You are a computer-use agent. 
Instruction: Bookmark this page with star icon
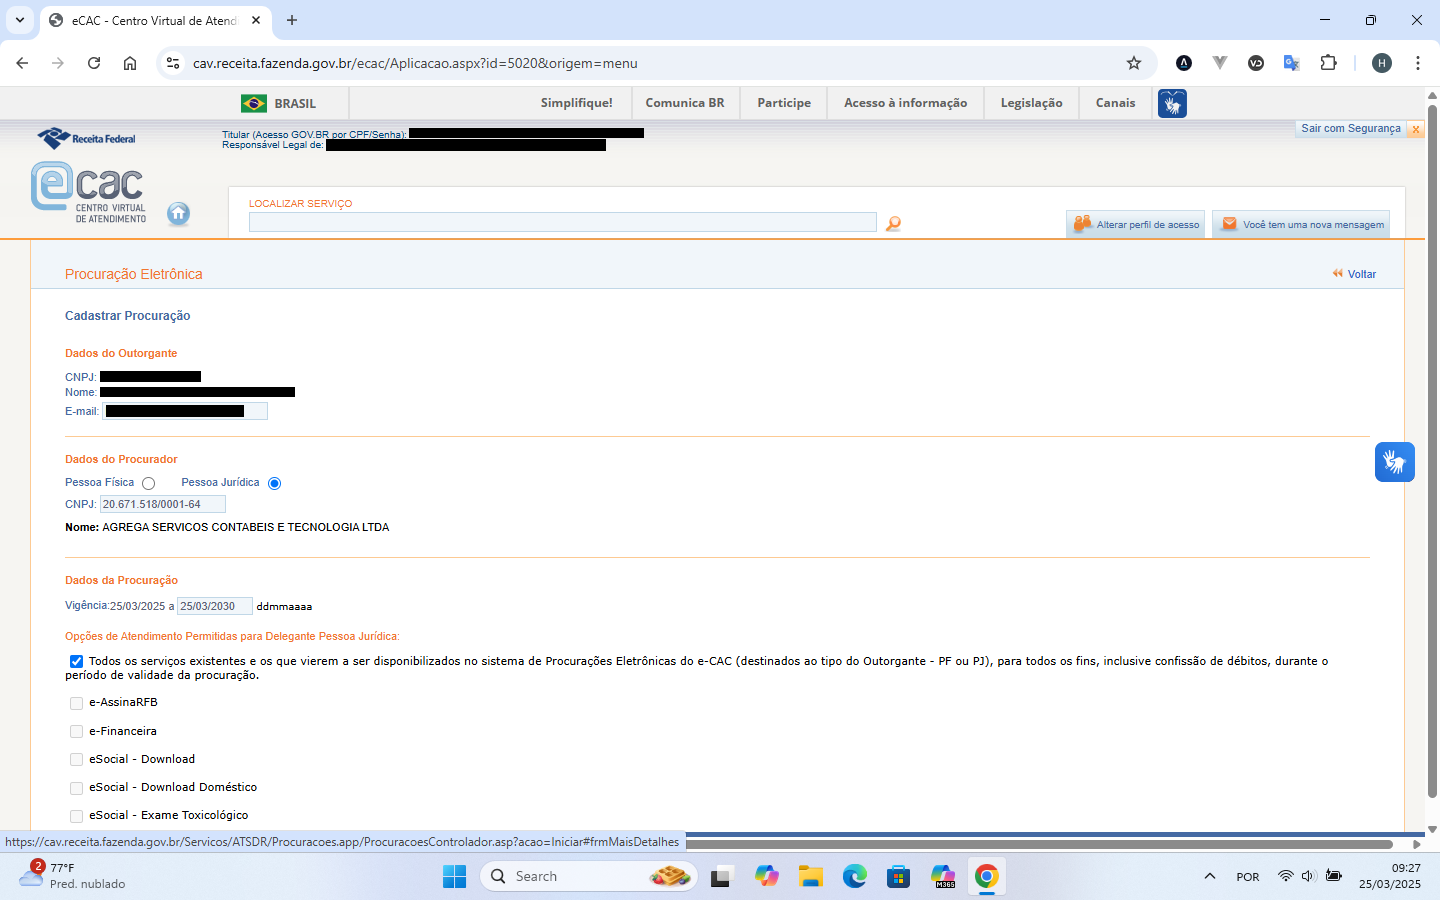[1134, 63]
